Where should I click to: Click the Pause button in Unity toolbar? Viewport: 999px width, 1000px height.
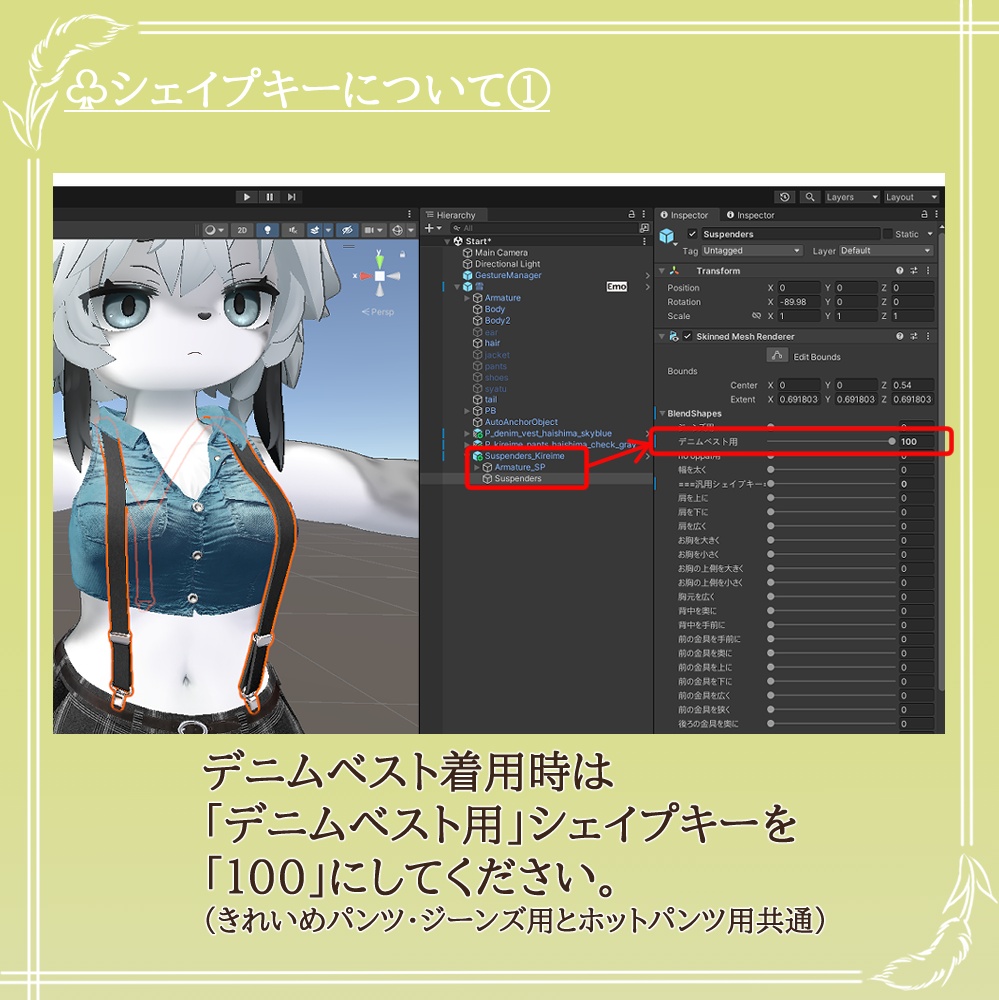pos(269,197)
